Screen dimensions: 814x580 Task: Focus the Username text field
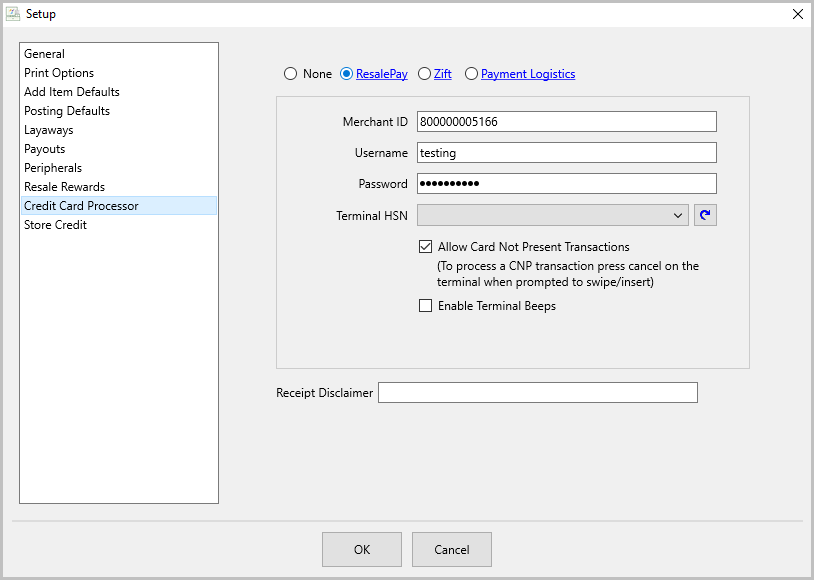click(567, 153)
